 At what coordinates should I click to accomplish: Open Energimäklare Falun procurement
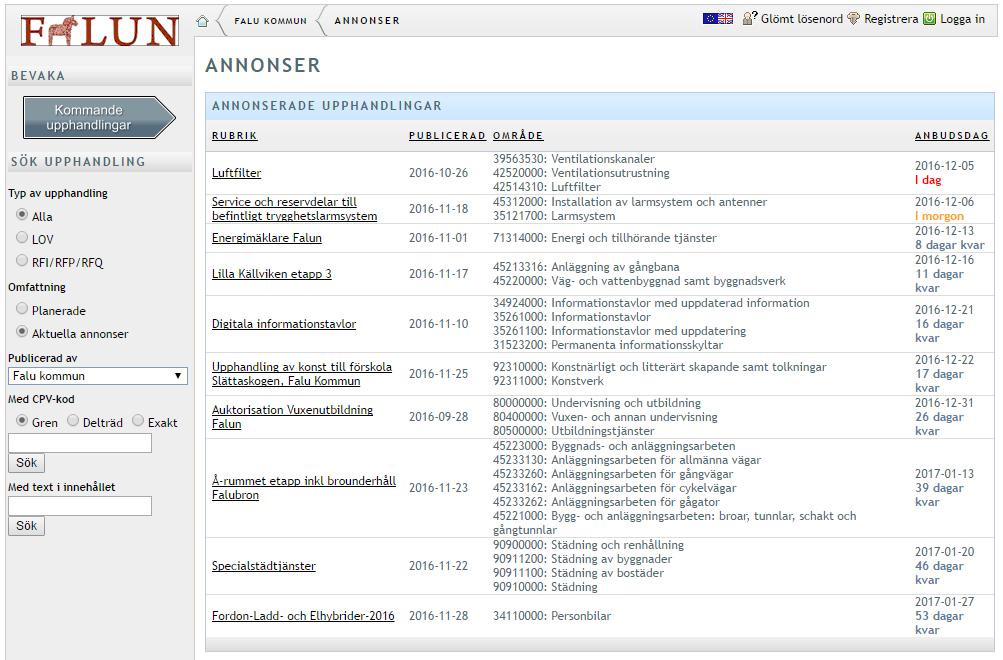[x=267, y=238]
